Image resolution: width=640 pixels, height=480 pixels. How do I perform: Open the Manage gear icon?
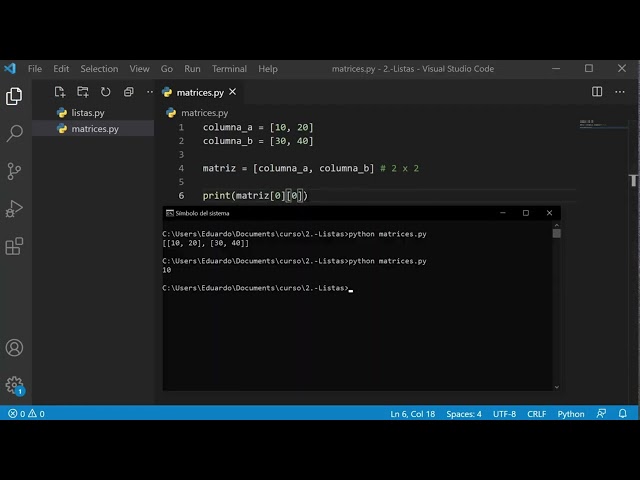point(14,385)
